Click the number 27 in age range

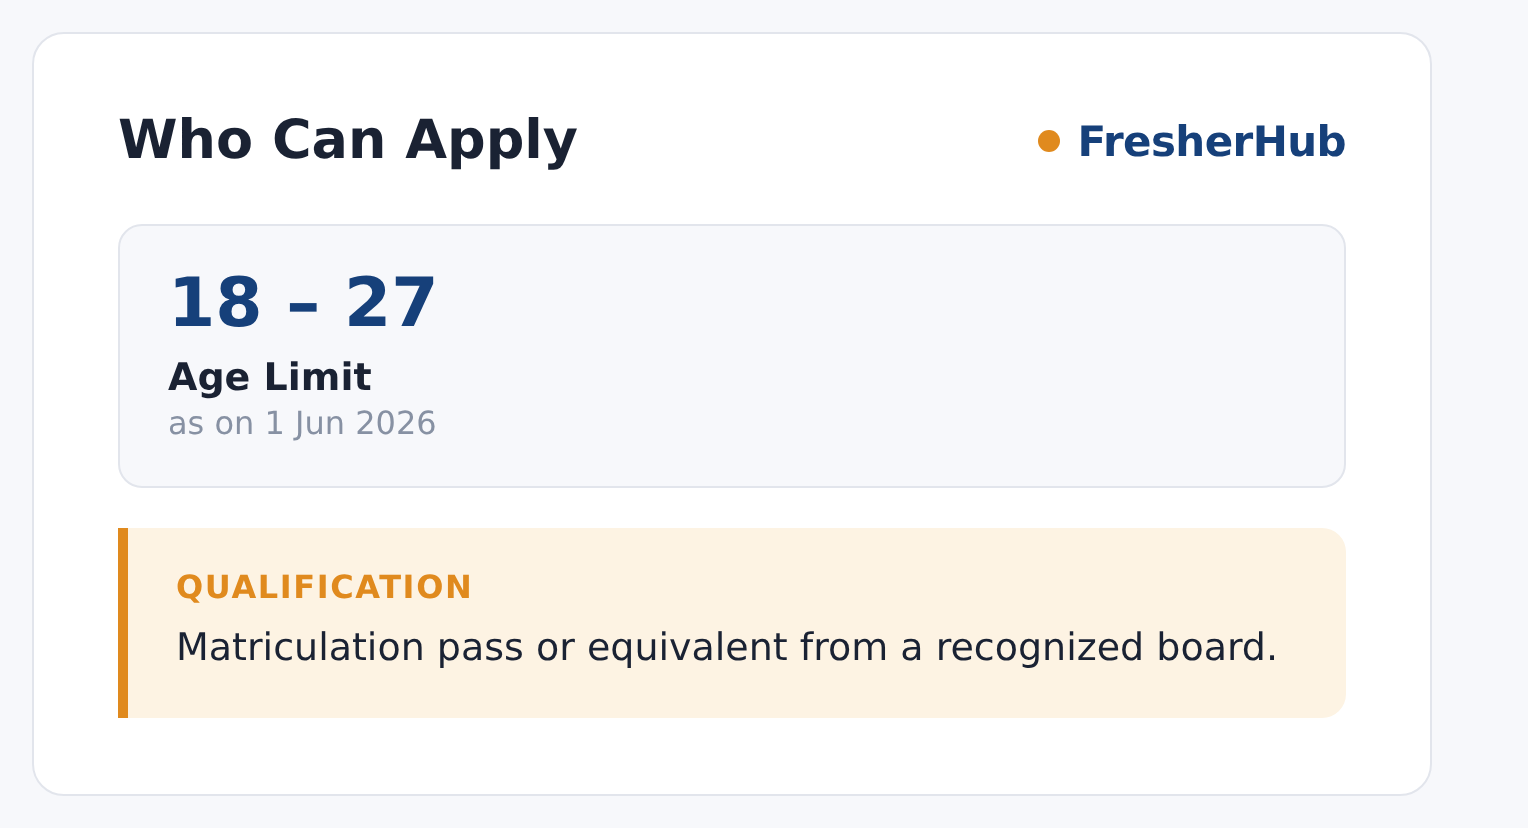point(391,304)
